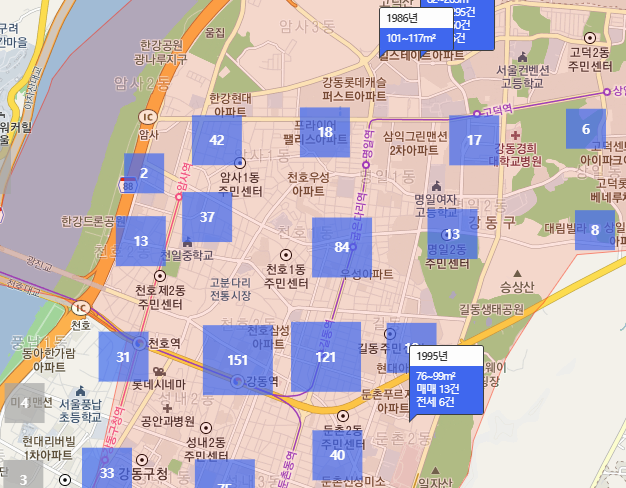Viewport: 626px width, 488px height.
Task: Click the 길동주민센터 circle icon
Action: tap(390, 334)
